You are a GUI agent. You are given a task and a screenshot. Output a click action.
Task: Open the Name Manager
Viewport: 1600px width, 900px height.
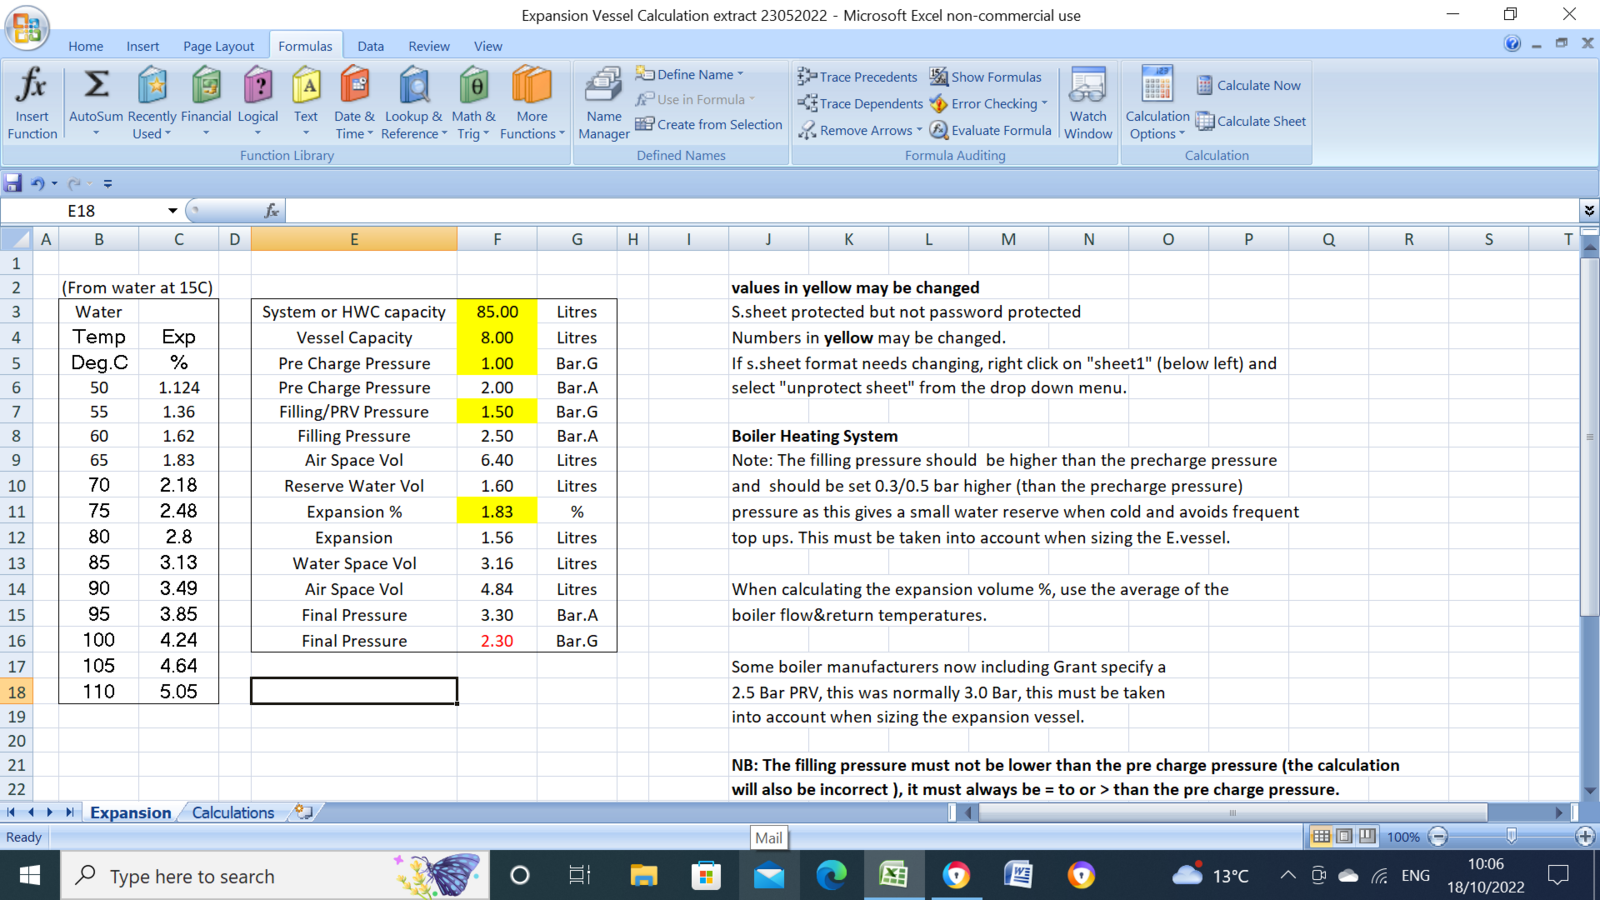click(603, 102)
